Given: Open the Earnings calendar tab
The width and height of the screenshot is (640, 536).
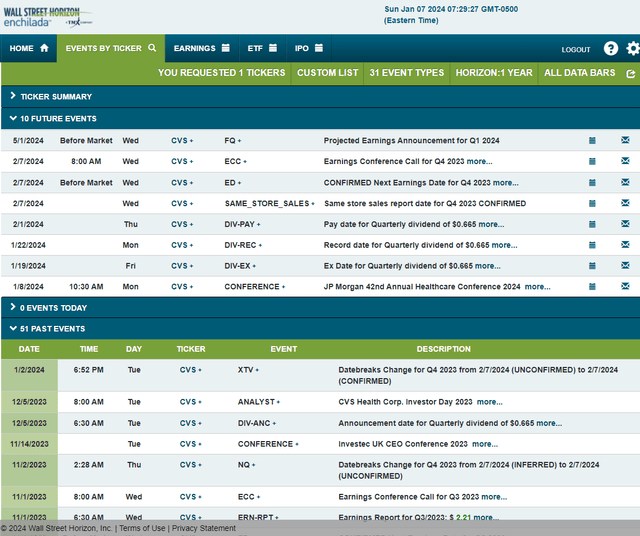Looking at the screenshot, I should tap(202, 48).
